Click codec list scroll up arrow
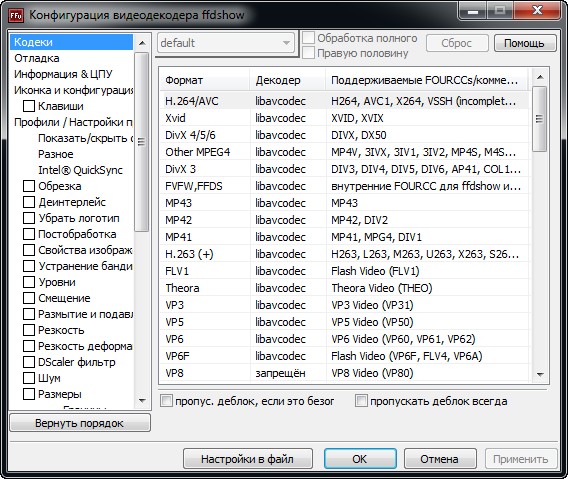 (540, 77)
